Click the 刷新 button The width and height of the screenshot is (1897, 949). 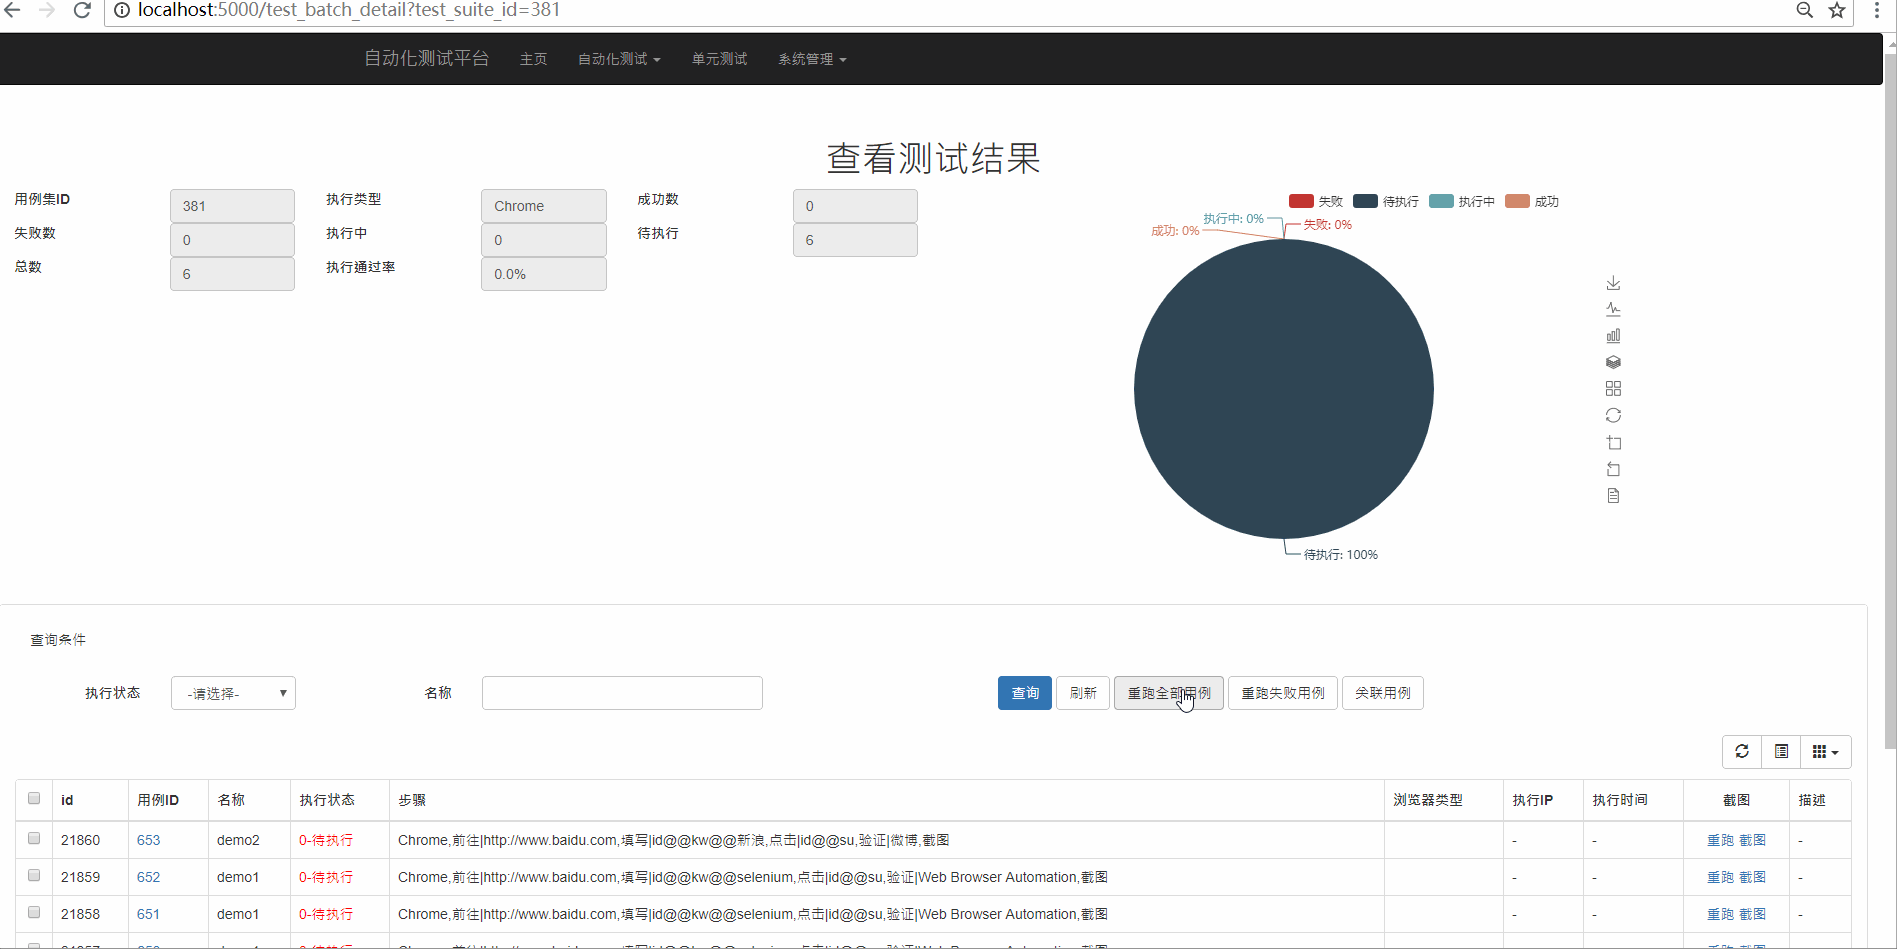point(1083,693)
